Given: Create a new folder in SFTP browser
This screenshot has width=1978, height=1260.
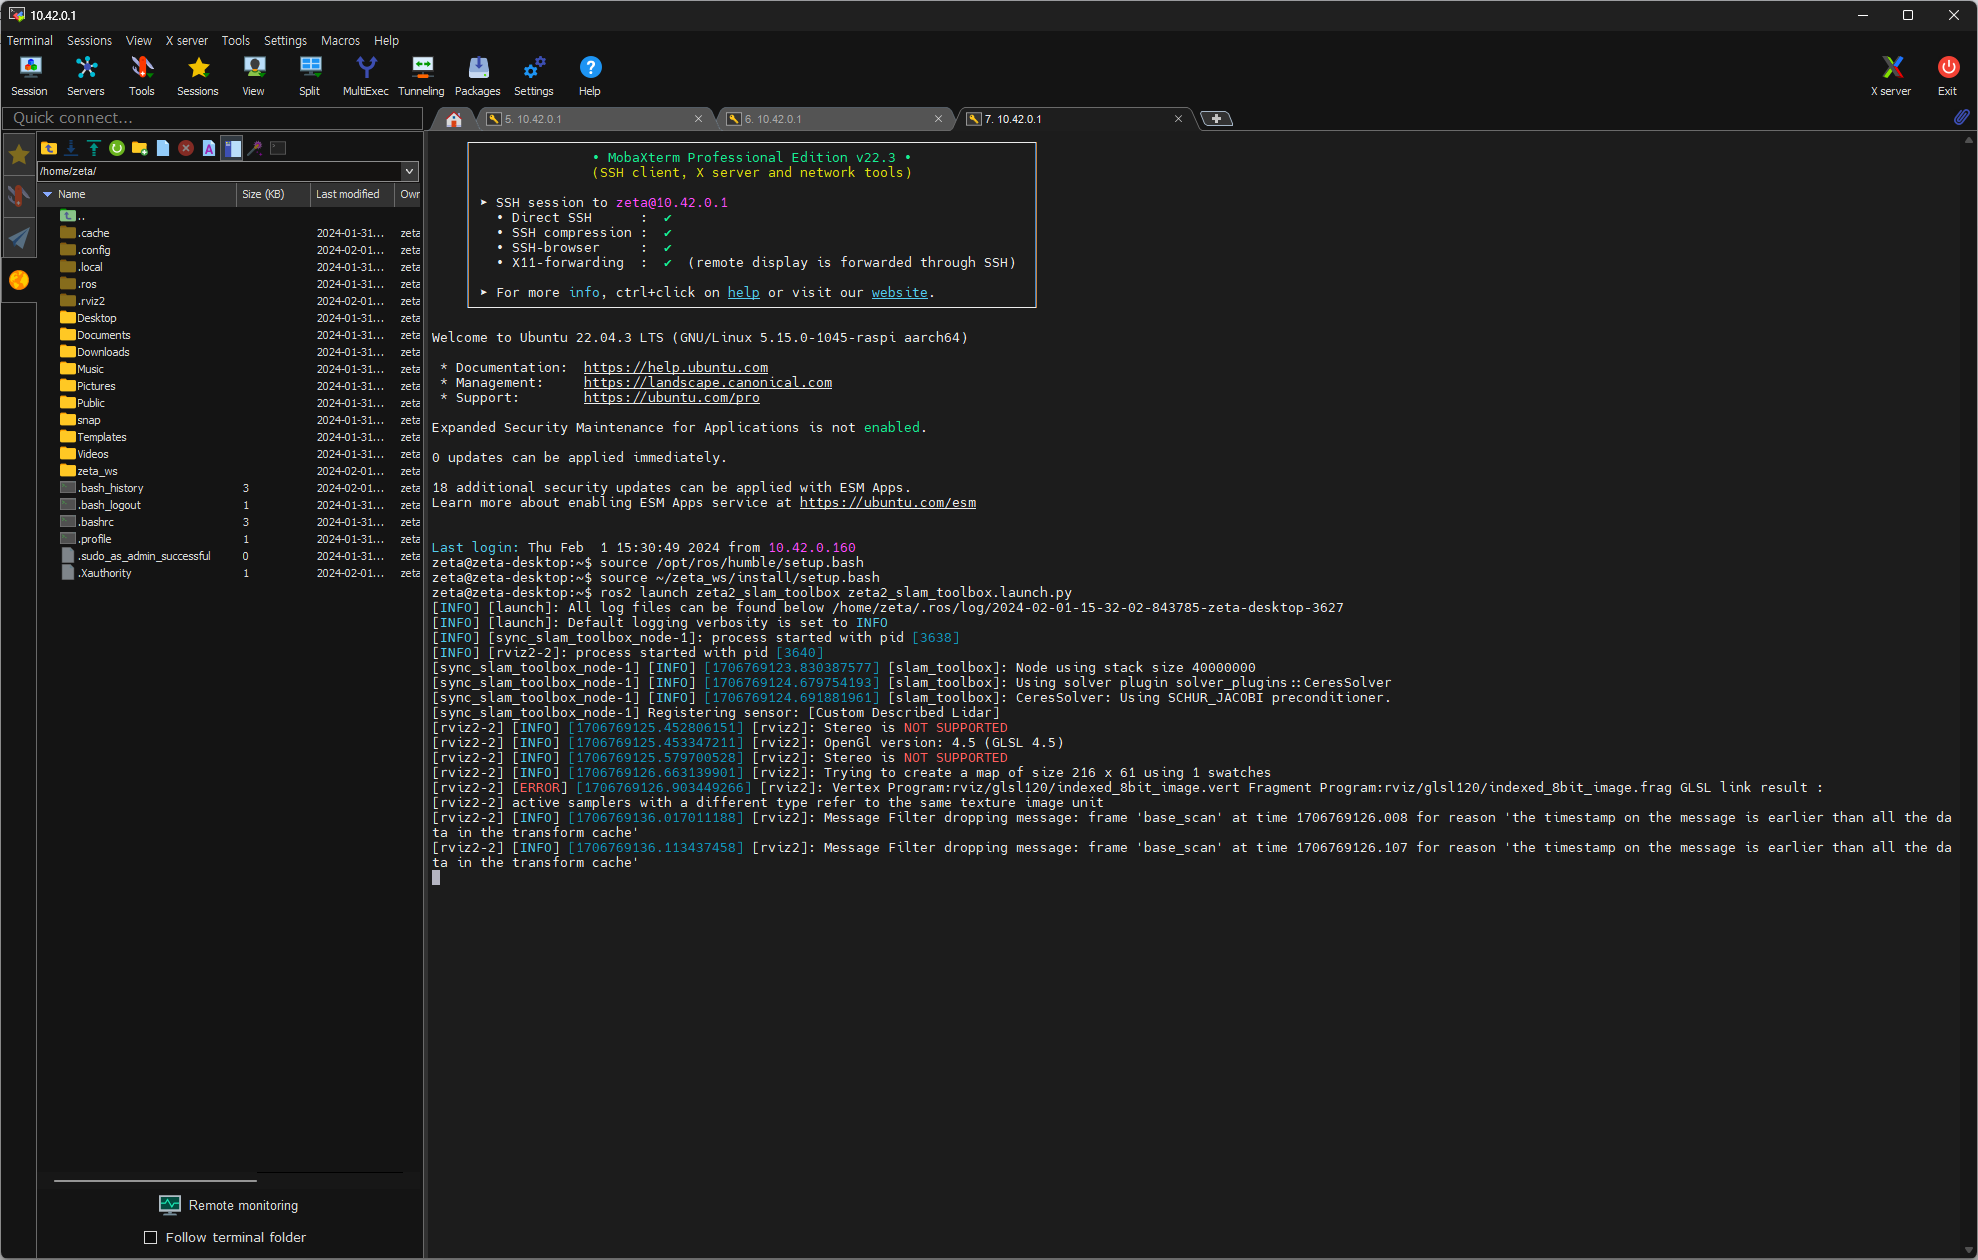Looking at the screenshot, I should point(140,148).
